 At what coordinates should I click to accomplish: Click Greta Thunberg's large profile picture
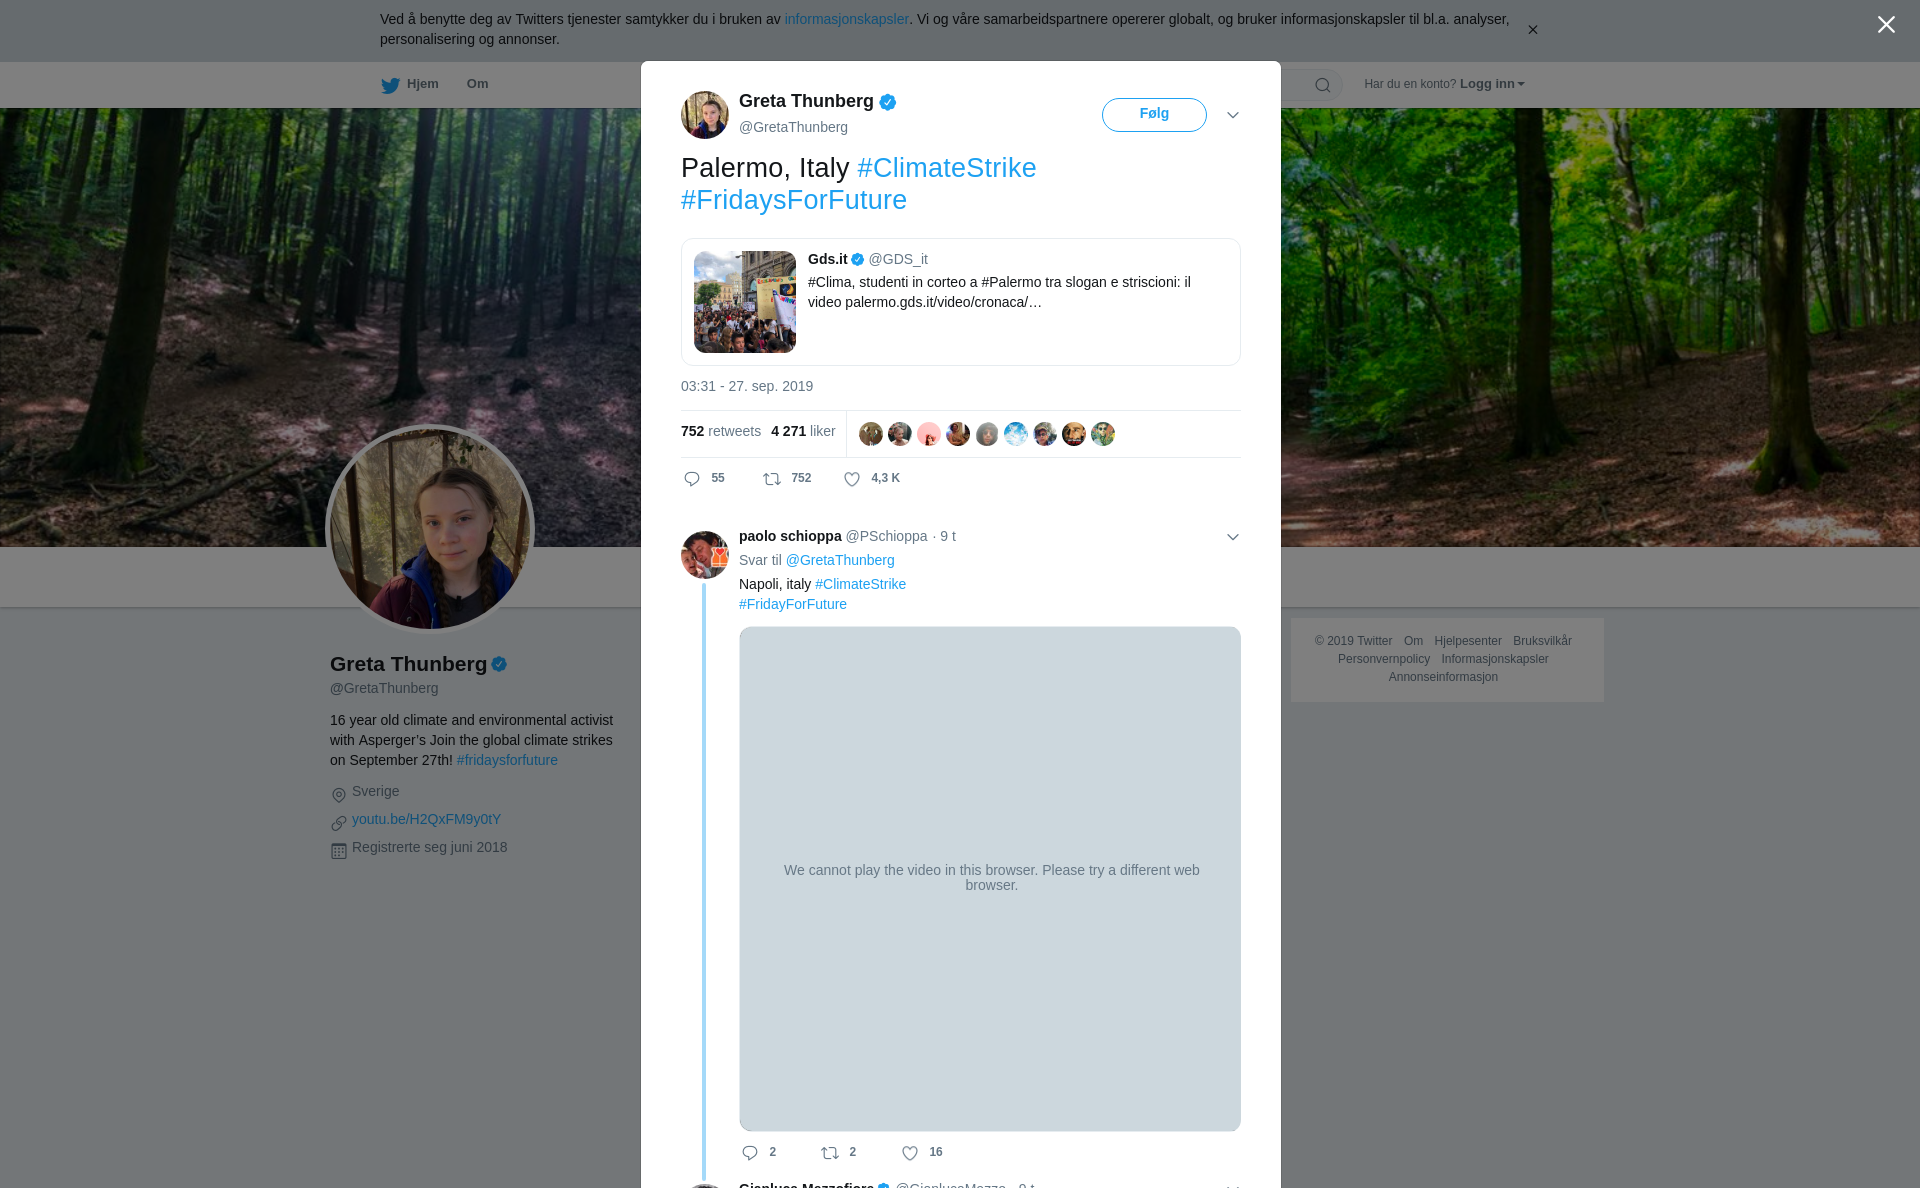click(430, 529)
